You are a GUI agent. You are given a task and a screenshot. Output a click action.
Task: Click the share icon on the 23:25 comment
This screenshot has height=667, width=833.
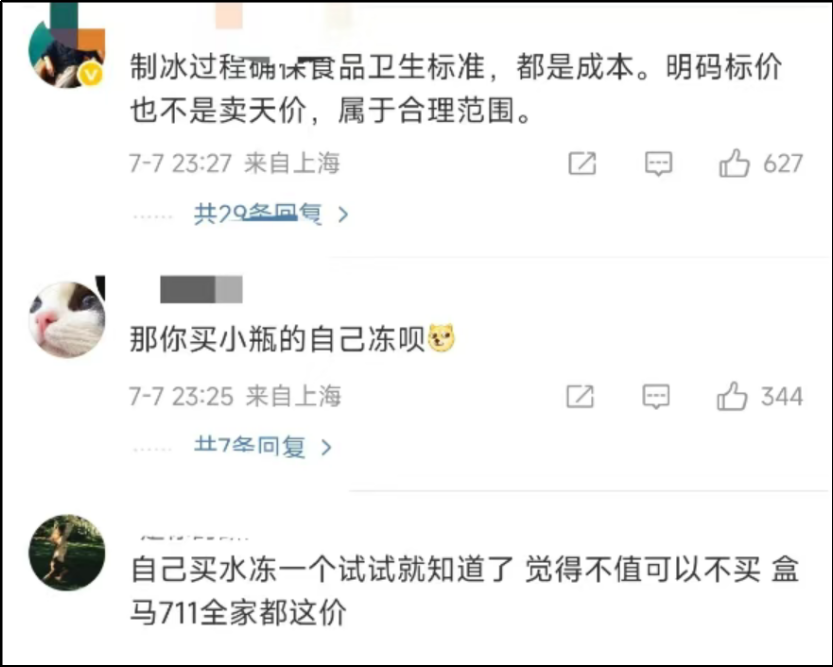(580, 396)
